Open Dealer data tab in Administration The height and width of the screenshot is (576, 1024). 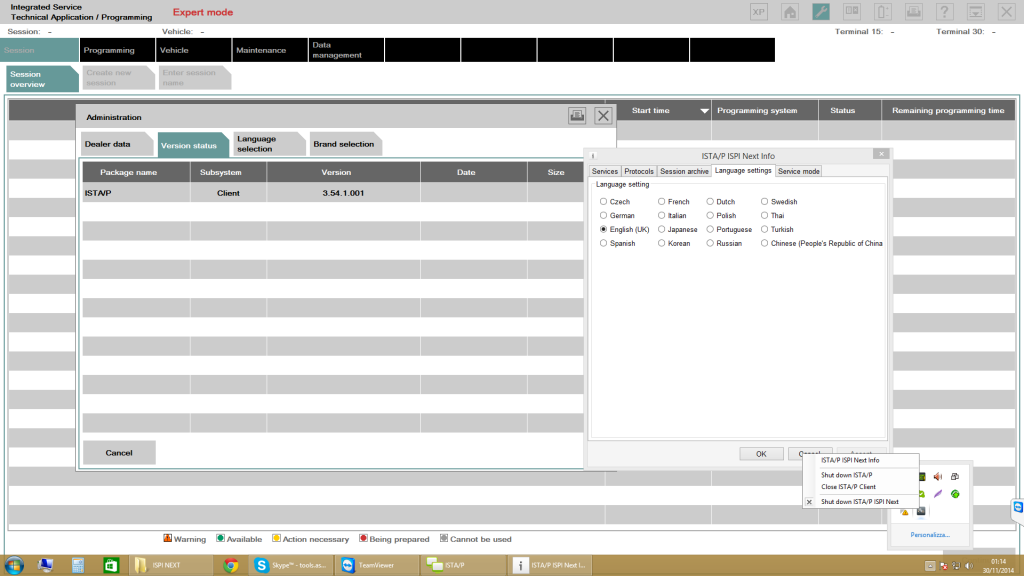pos(116,144)
